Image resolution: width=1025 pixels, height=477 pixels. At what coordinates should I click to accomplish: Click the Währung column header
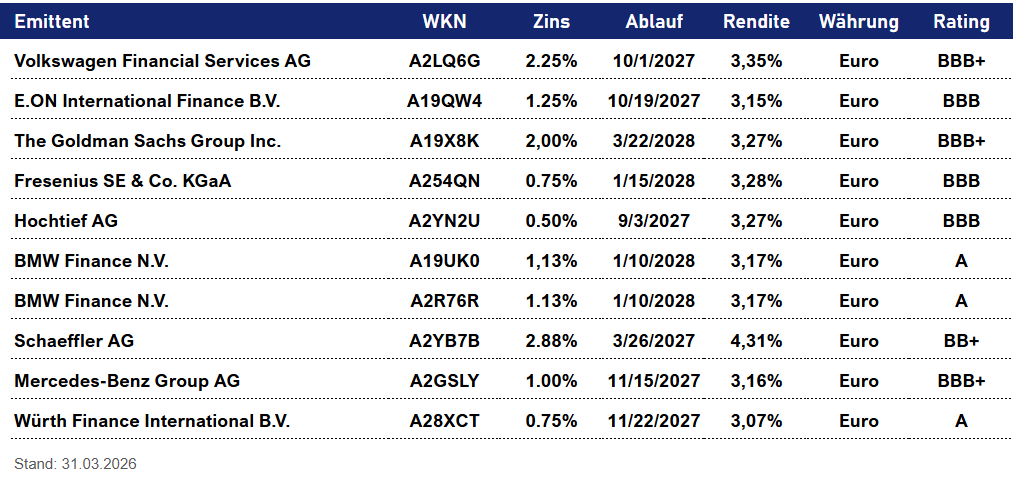(x=858, y=21)
